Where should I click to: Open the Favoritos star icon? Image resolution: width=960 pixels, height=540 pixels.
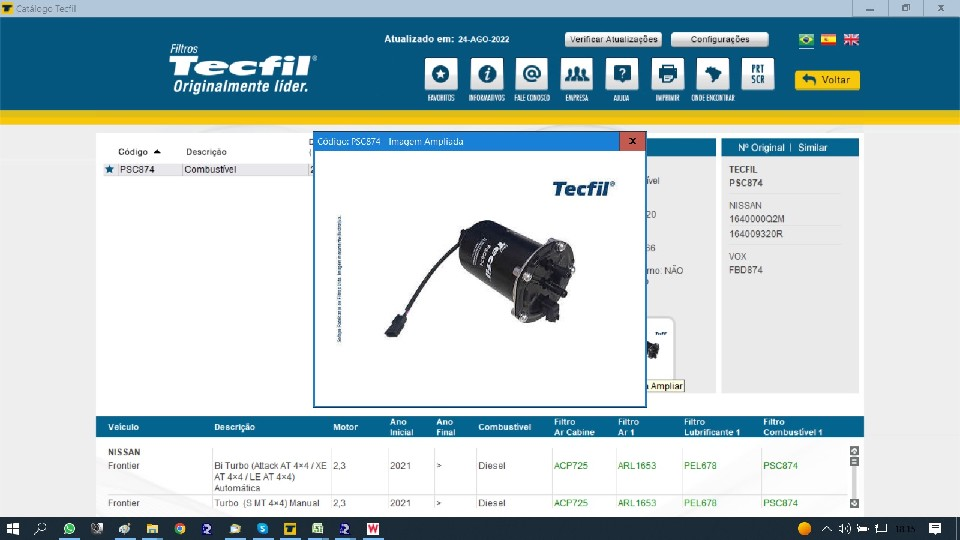click(x=441, y=75)
